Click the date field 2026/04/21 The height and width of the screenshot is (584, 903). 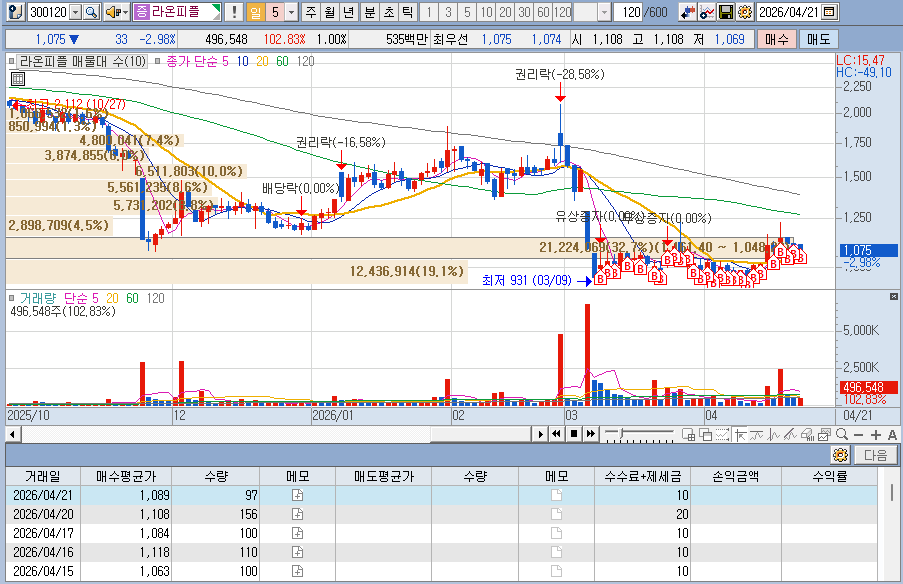(788, 12)
